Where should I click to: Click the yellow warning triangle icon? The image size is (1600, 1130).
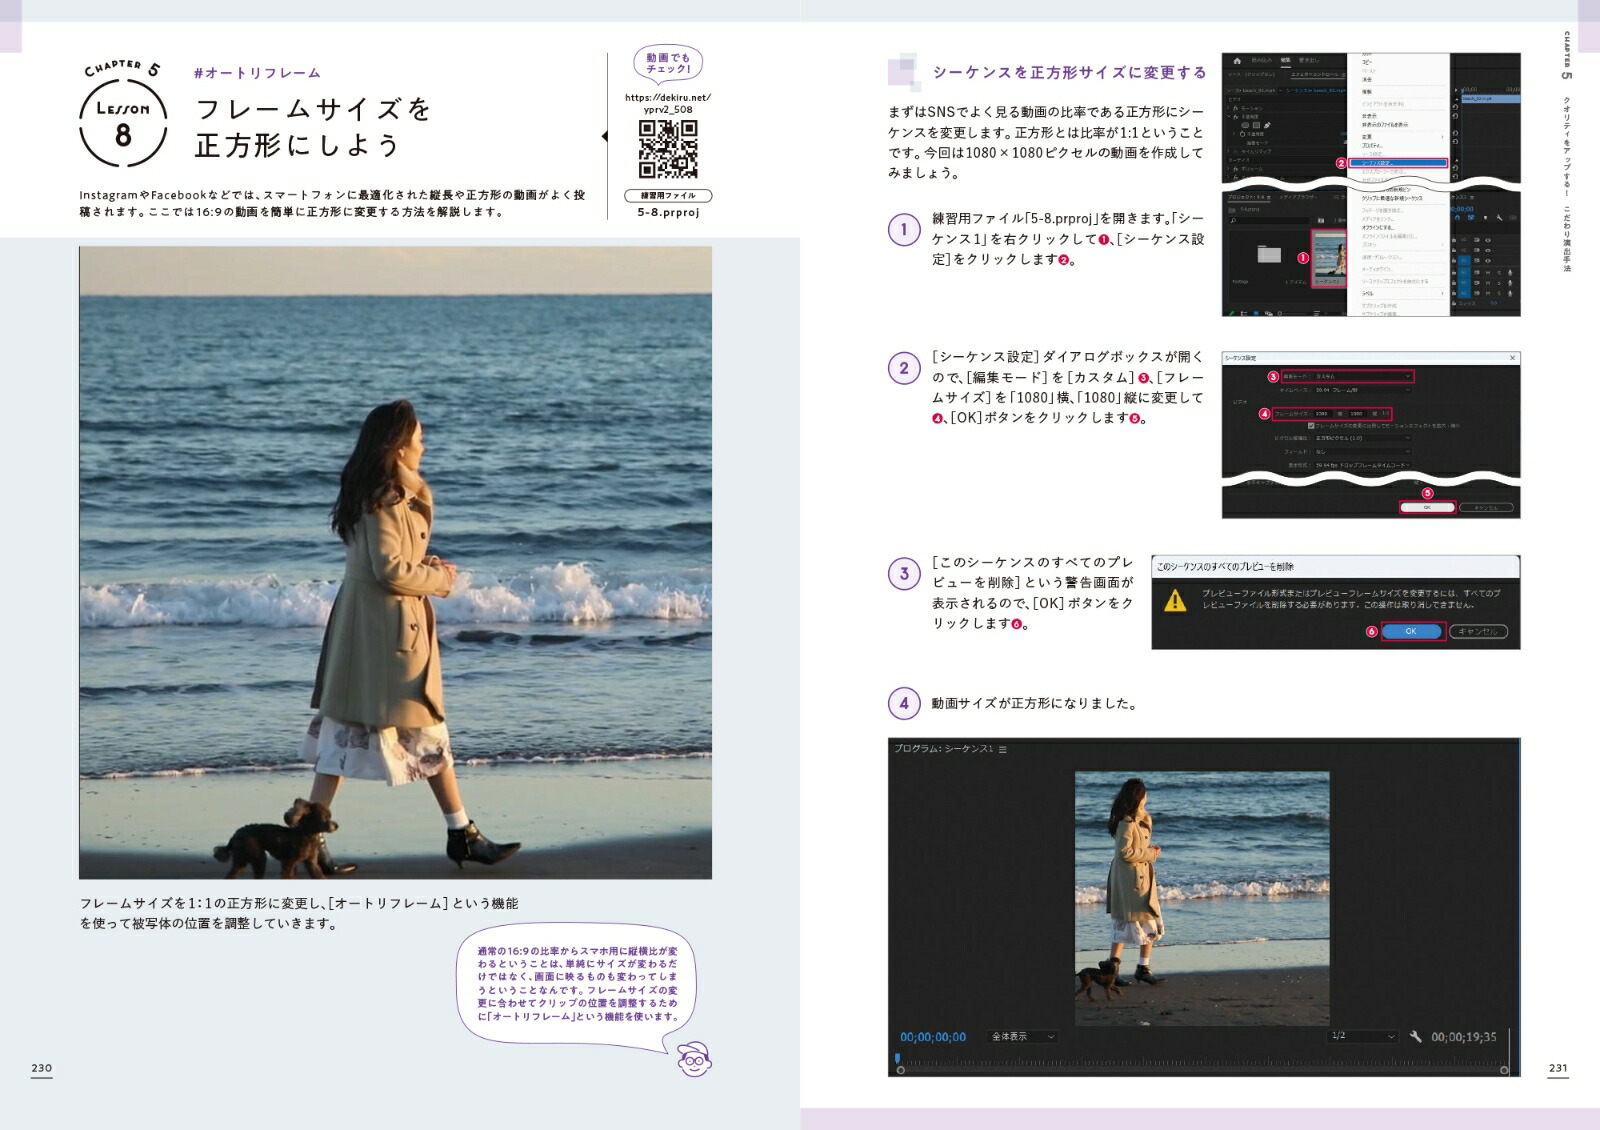point(1175,600)
